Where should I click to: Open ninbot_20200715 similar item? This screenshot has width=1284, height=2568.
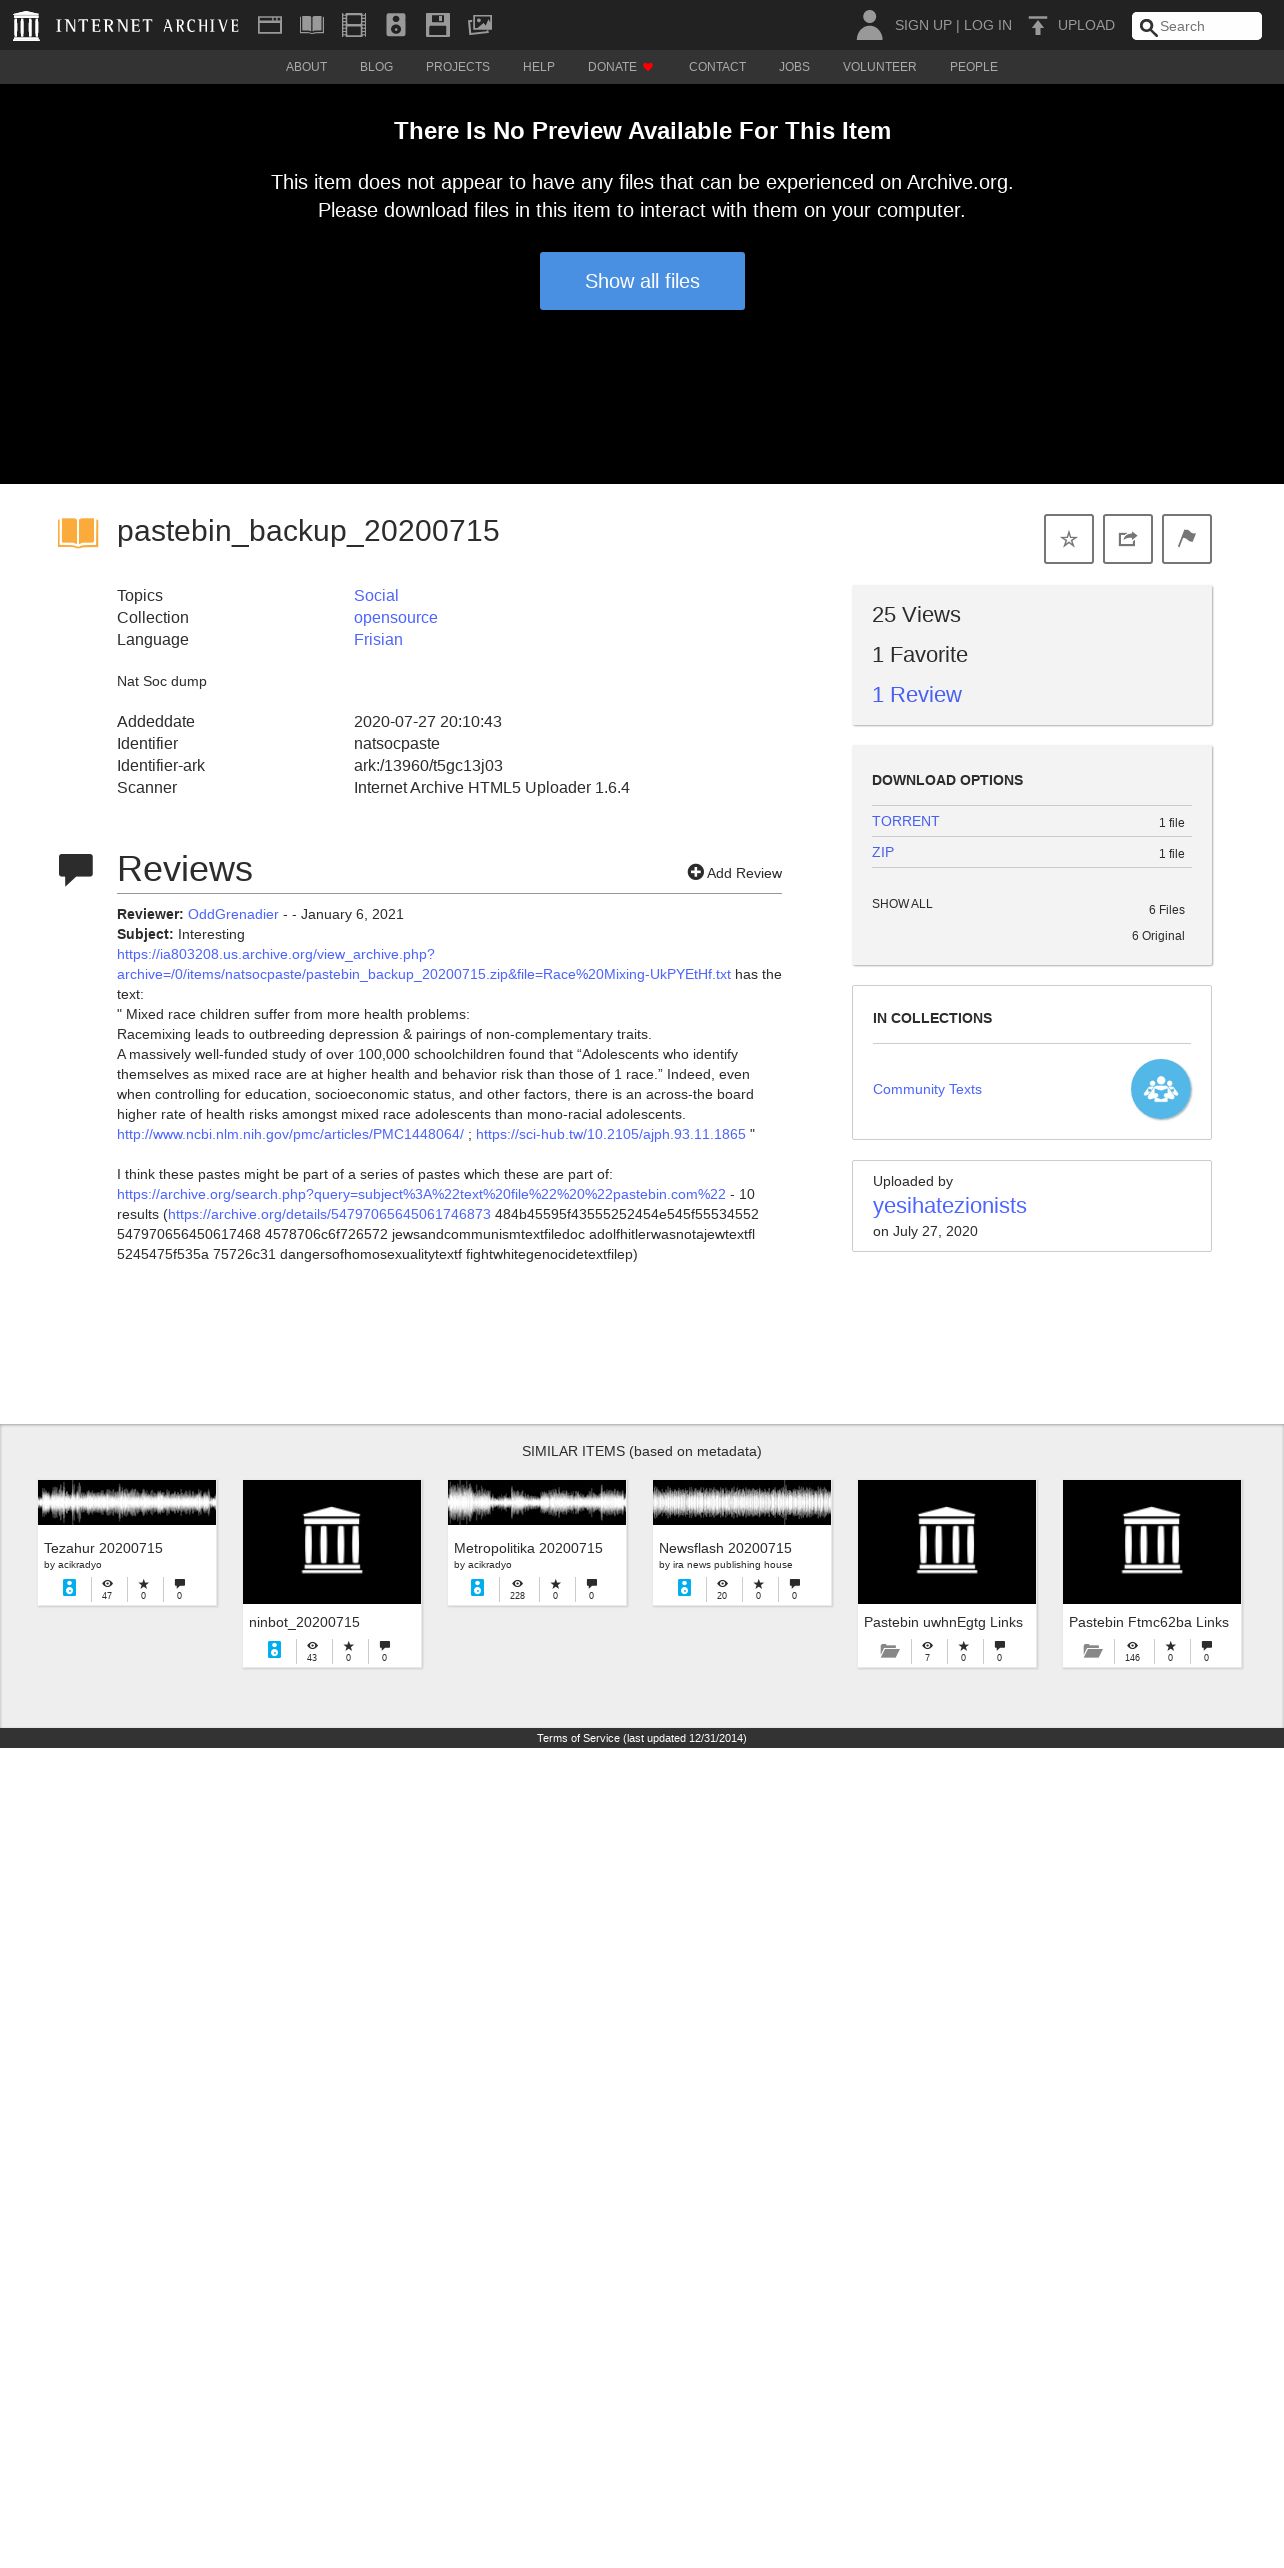click(332, 1573)
